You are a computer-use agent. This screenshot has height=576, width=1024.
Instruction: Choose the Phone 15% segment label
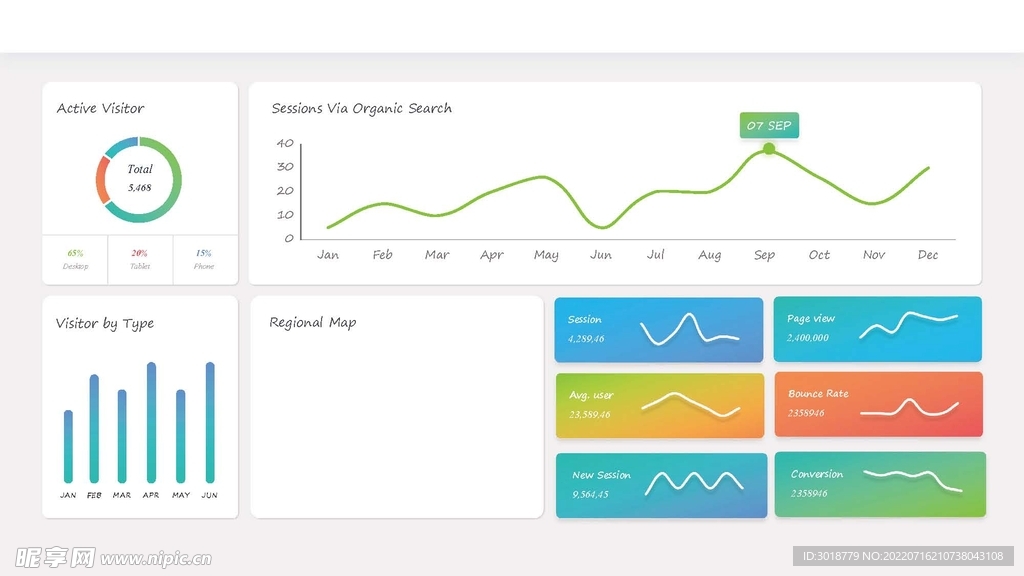point(203,259)
